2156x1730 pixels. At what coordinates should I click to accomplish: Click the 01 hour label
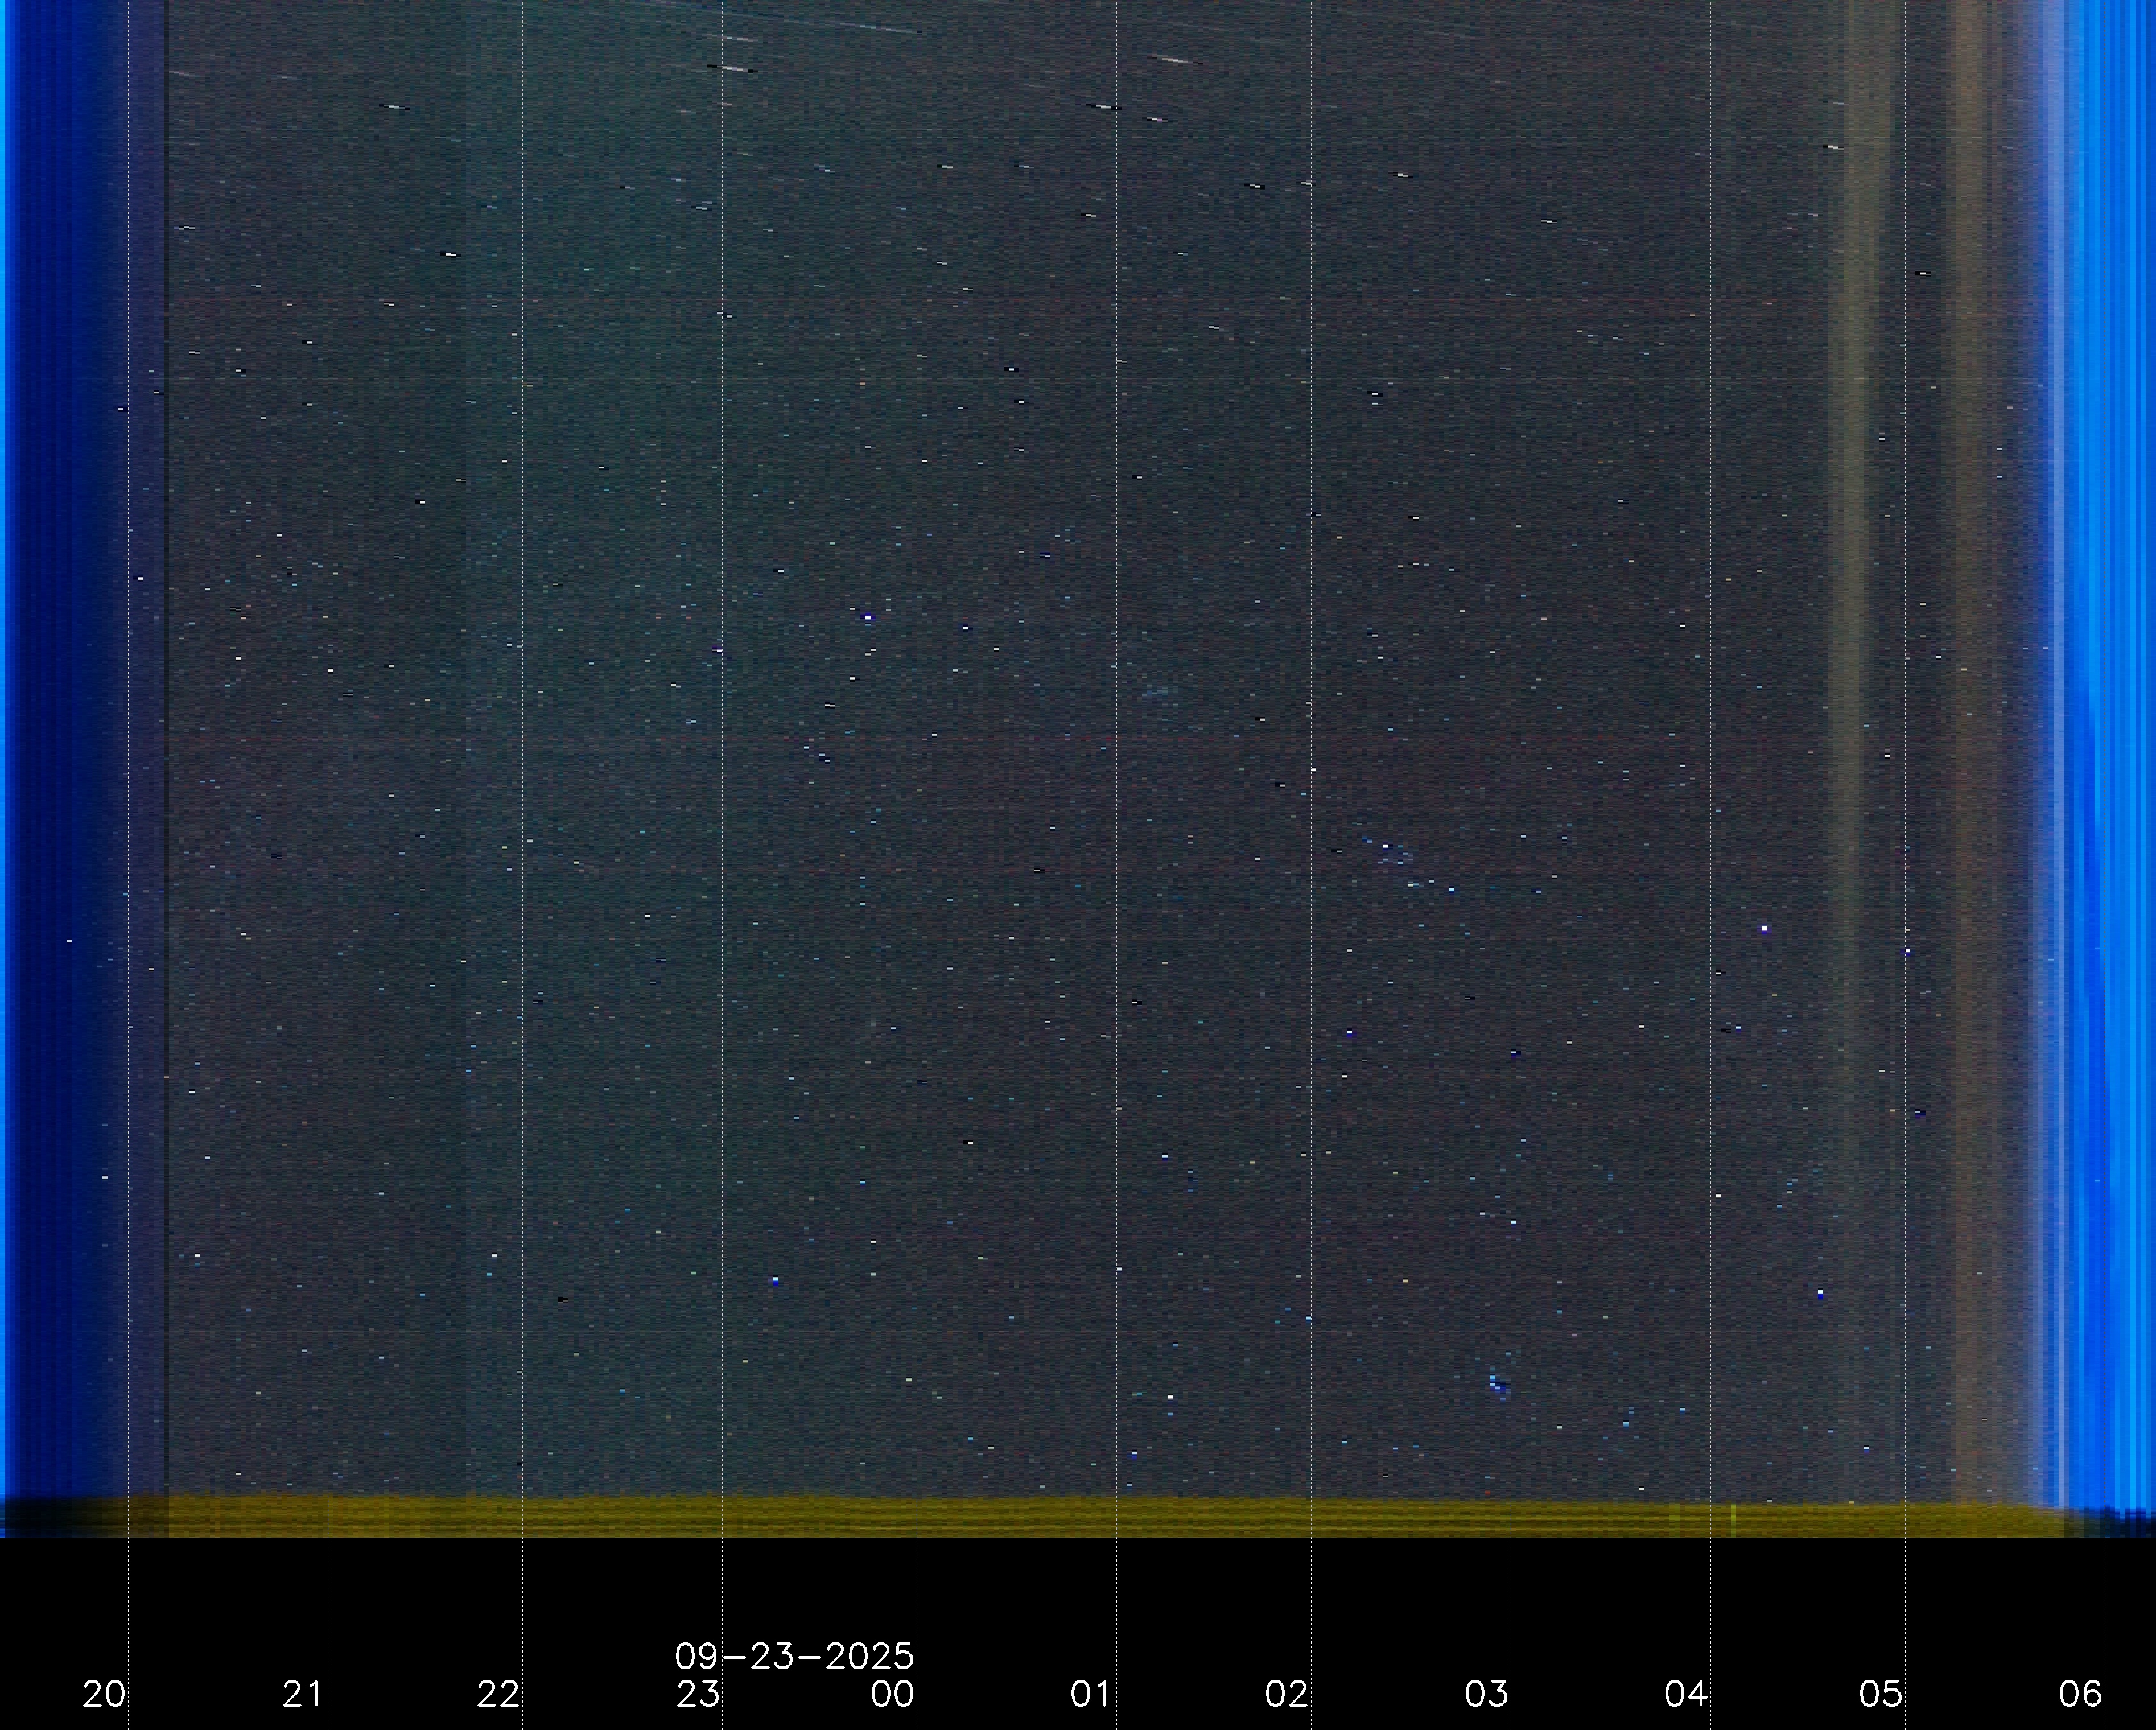[x=1090, y=1694]
